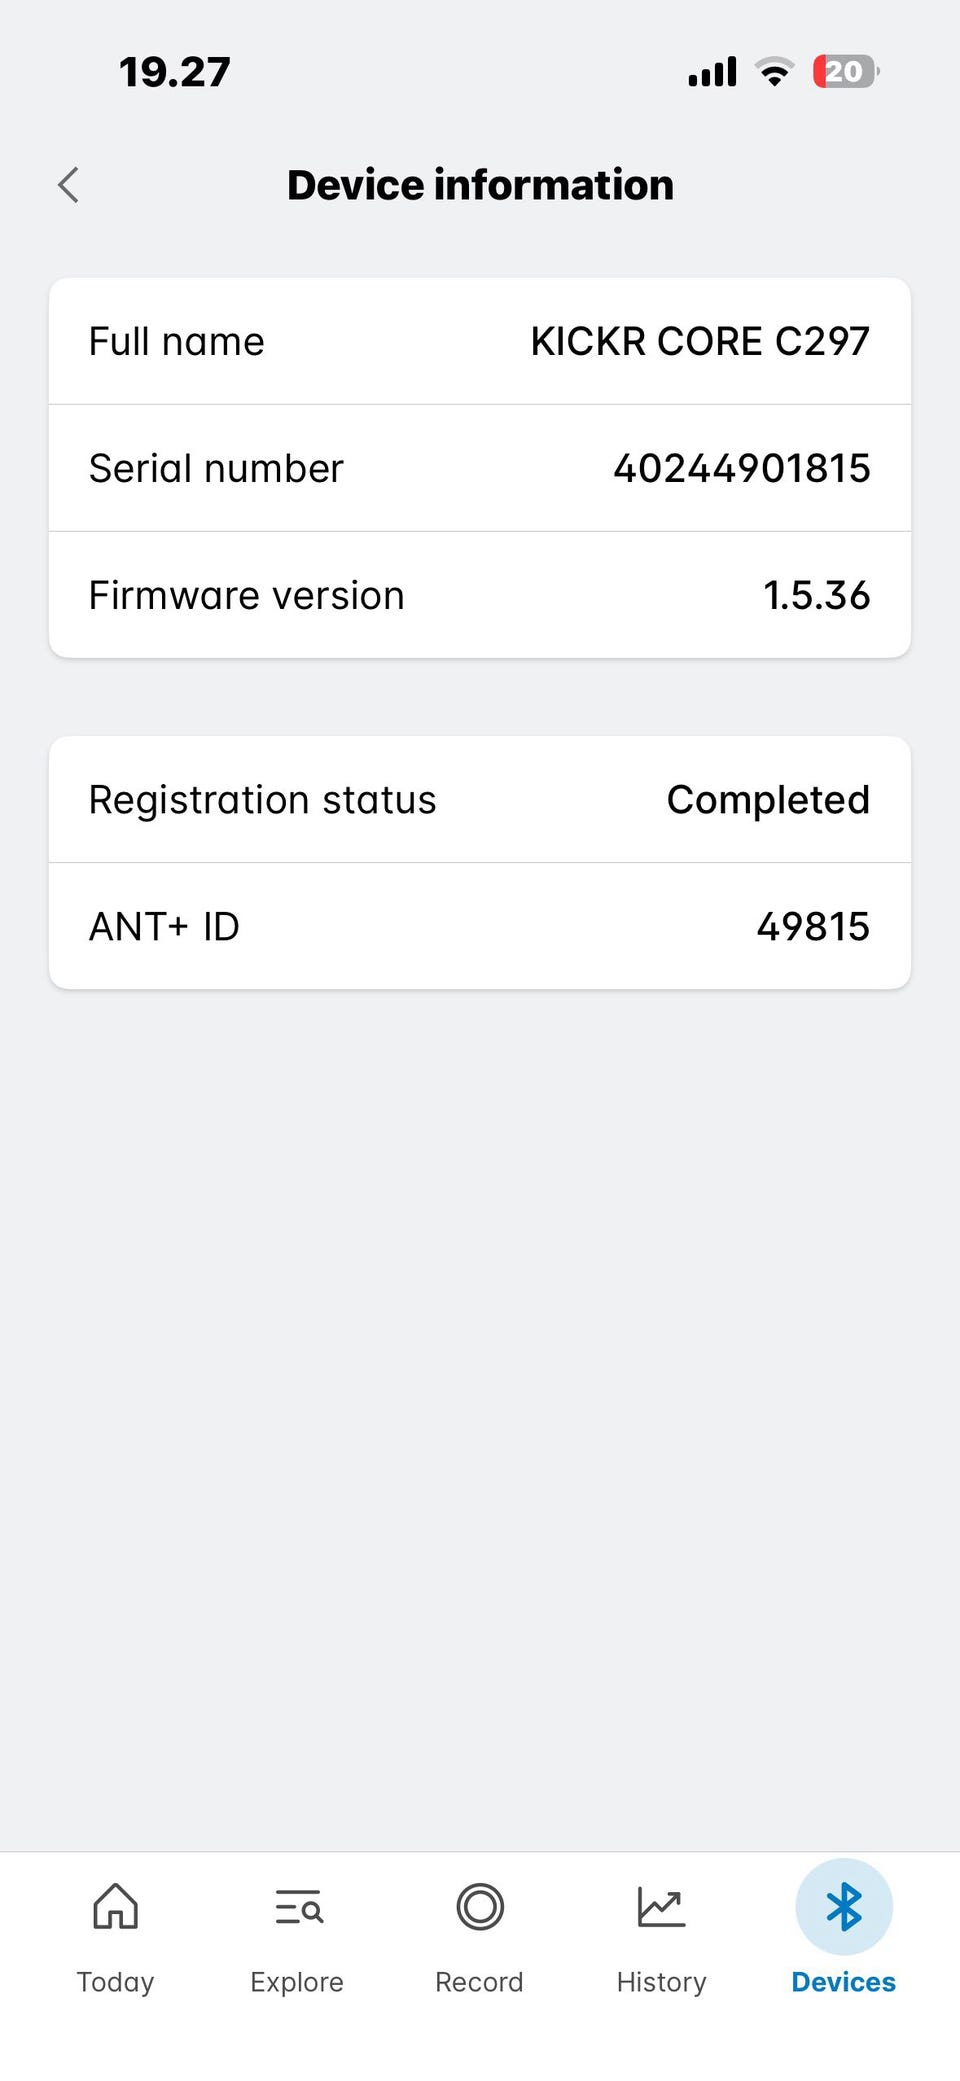The width and height of the screenshot is (960, 2081).
Task: Tap the Wi-Fi status icon
Action: coord(774,72)
